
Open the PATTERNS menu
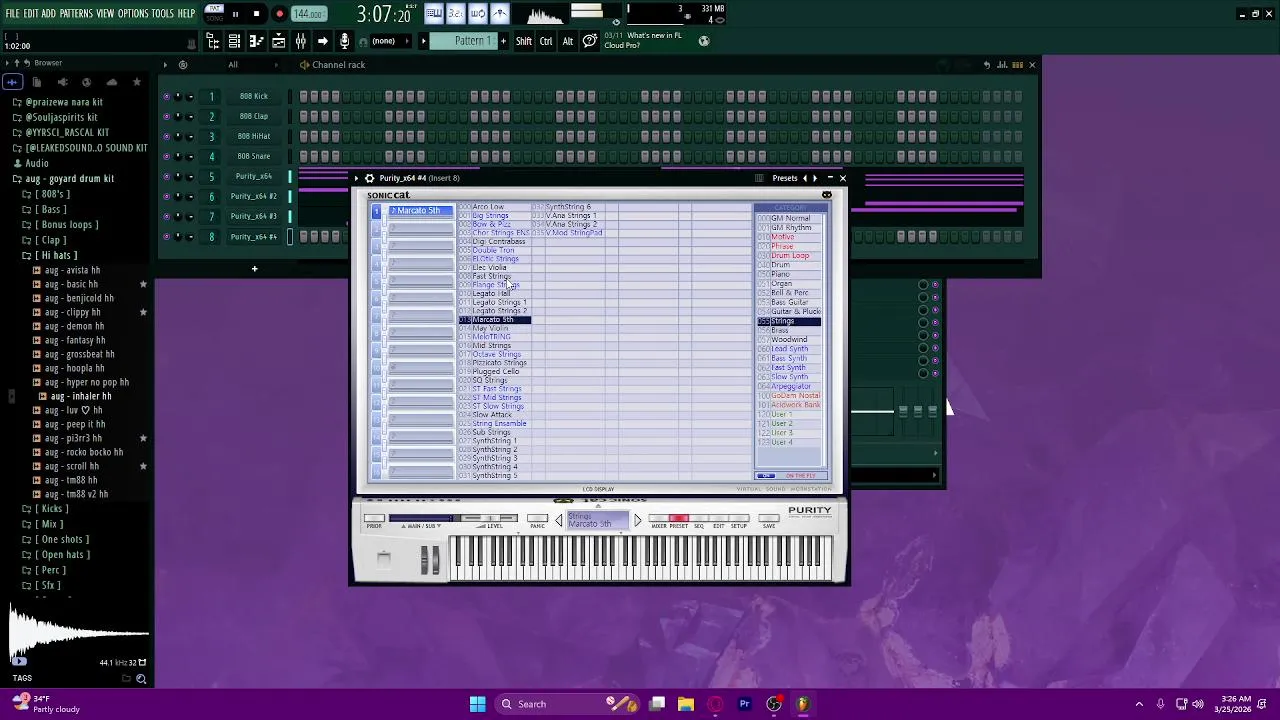(x=76, y=14)
